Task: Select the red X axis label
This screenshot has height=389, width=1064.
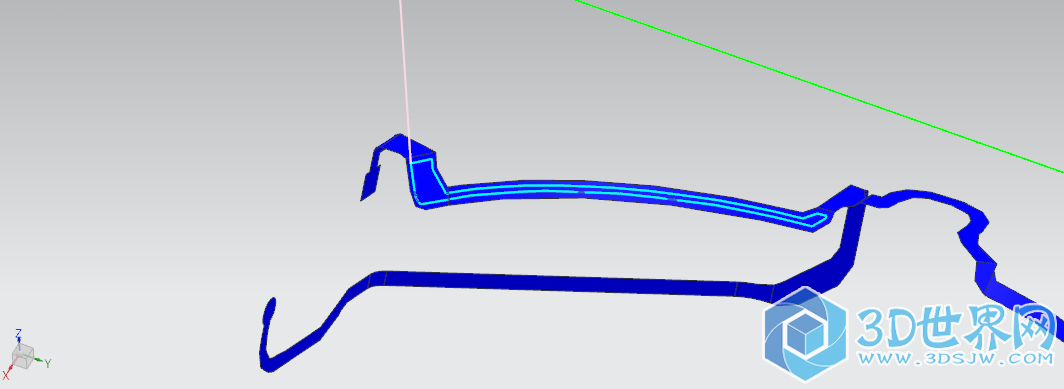Action: [x=6, y=375]
